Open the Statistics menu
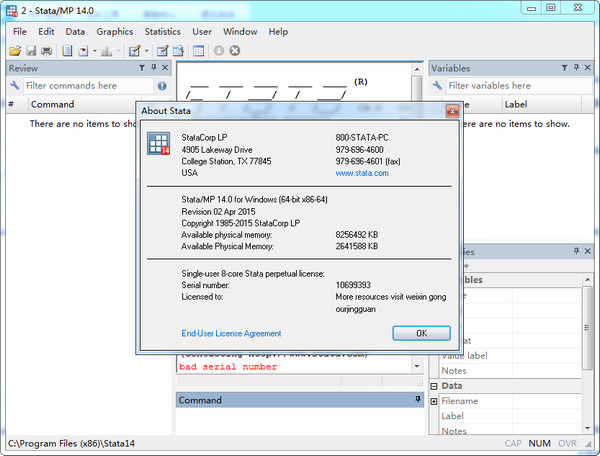 click(164, 31)
